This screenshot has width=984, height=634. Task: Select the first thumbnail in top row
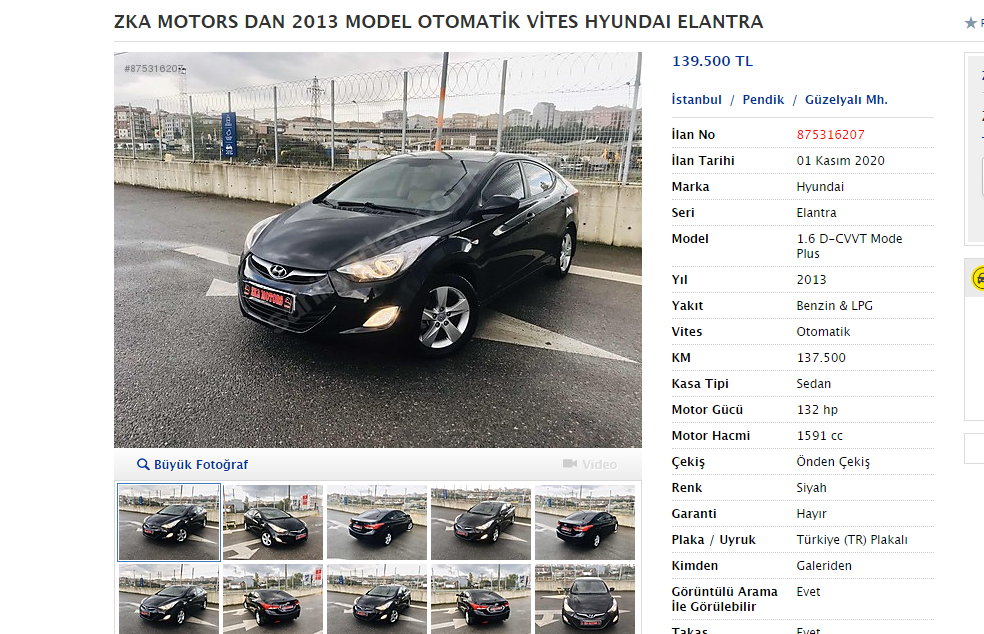(x=169, y=522)
